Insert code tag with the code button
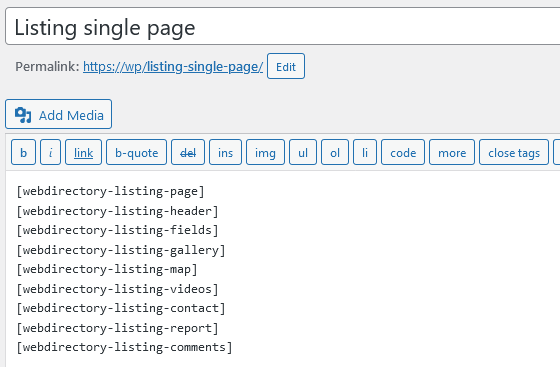This screenshot has height=367, width=560. tap(403, 152)
